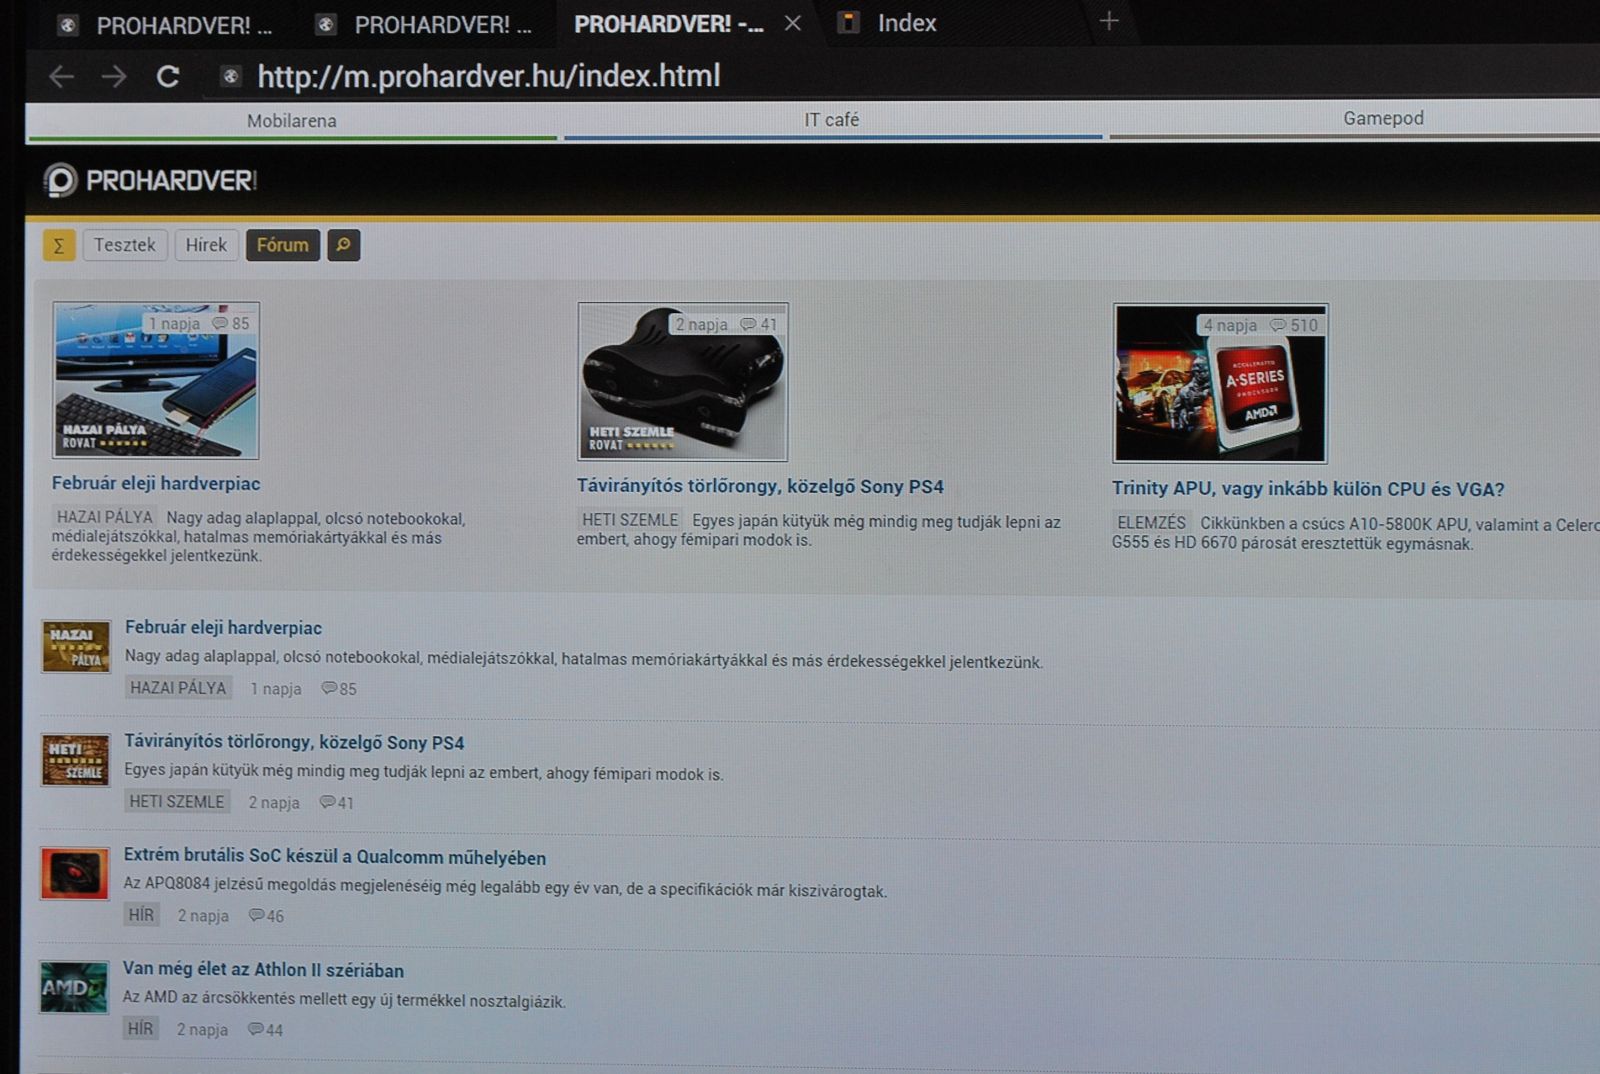The image size is (1600, 1074).
Task: Open a new tab with the plus icon
Action: click(1108, 21)
